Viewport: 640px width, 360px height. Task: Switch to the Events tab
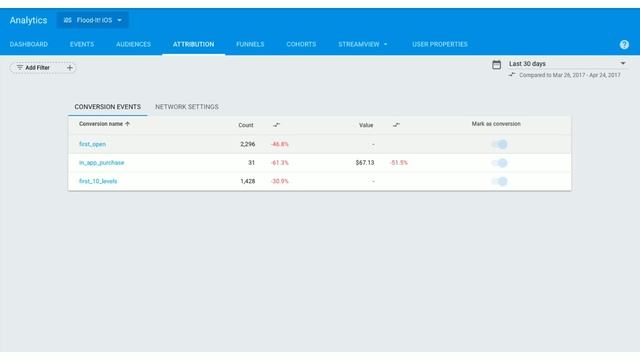pyautogui.click(x=82, y=44)
